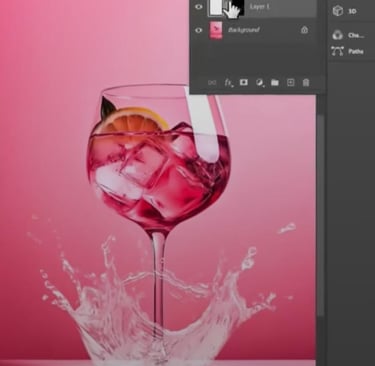
Task: Click the Layer 1 name label
Action: (x=260, y=7)
